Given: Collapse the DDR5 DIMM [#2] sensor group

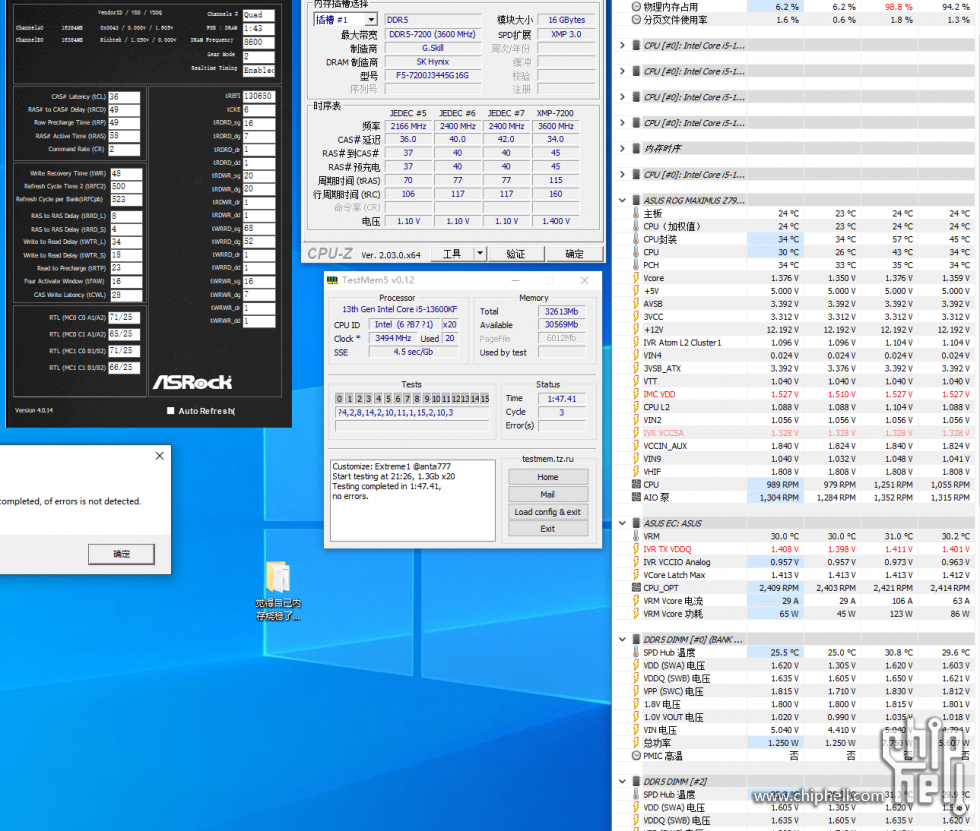Looking at the screenshot, I should point(622,781).
